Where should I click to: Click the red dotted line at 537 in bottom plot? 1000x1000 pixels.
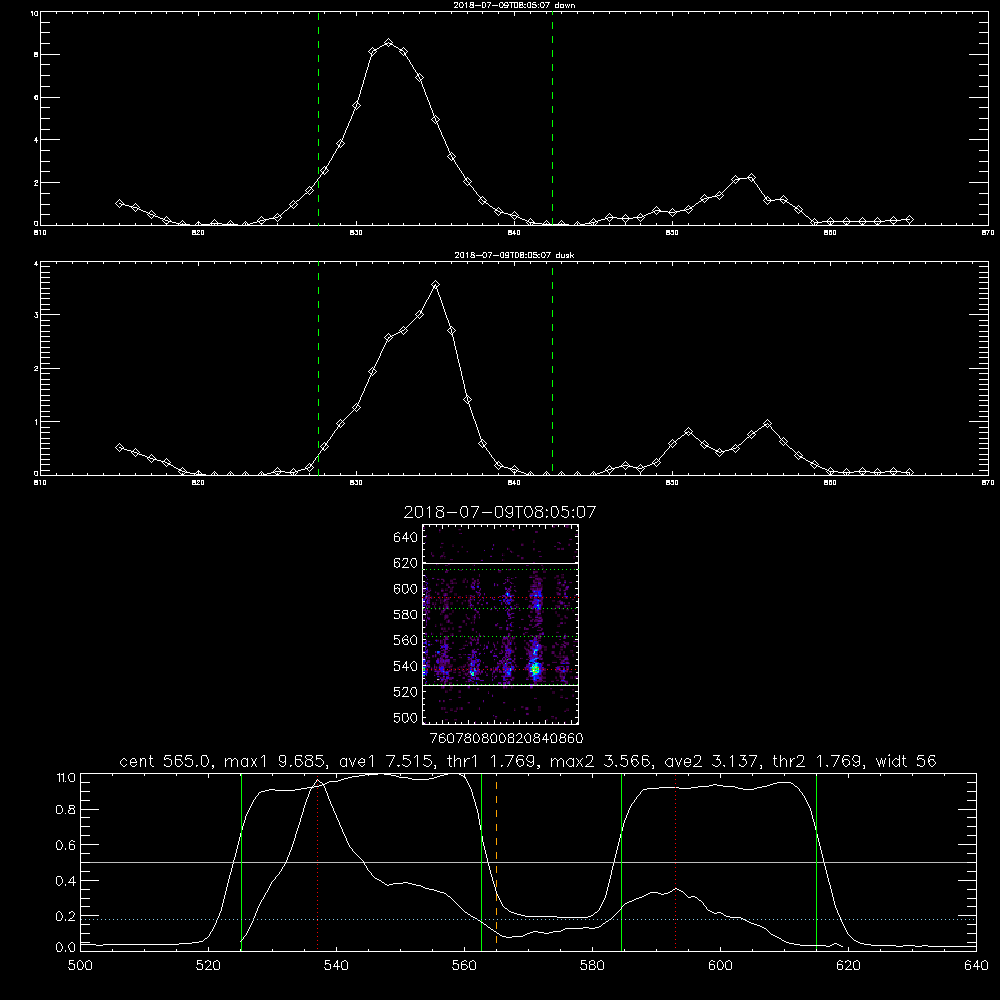pos(318,861)
